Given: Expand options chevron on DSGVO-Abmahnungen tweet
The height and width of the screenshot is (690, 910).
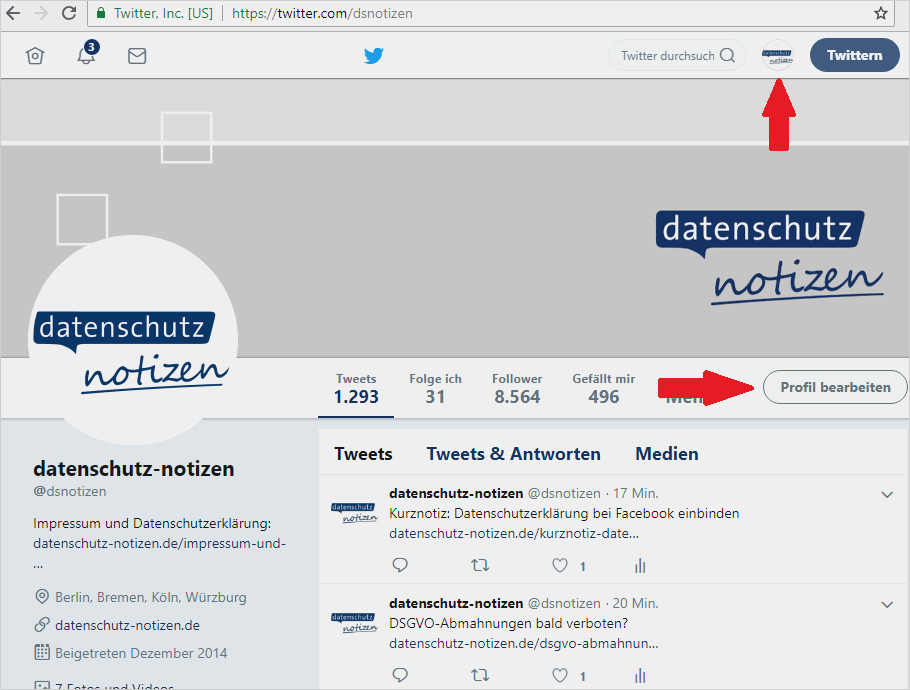Looking at the screenshot, I should [887, 605].
